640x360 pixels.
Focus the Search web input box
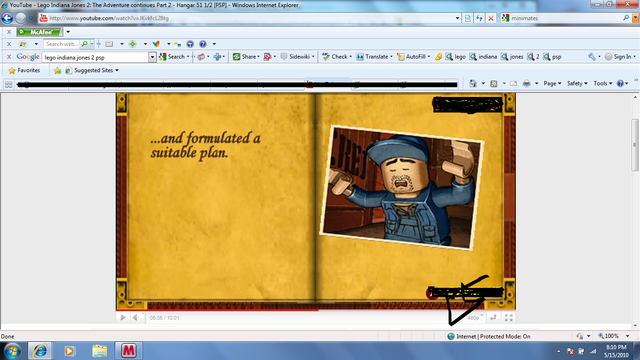(61, 44)
